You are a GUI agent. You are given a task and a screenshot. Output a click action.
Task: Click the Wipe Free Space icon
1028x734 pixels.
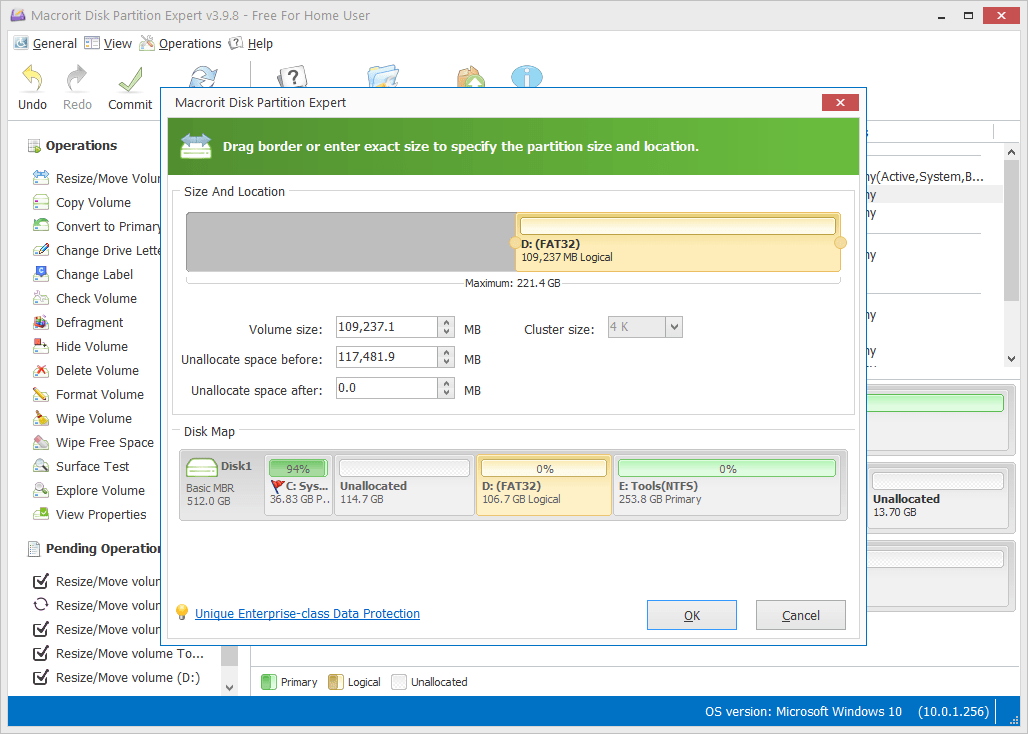(41, 442)
